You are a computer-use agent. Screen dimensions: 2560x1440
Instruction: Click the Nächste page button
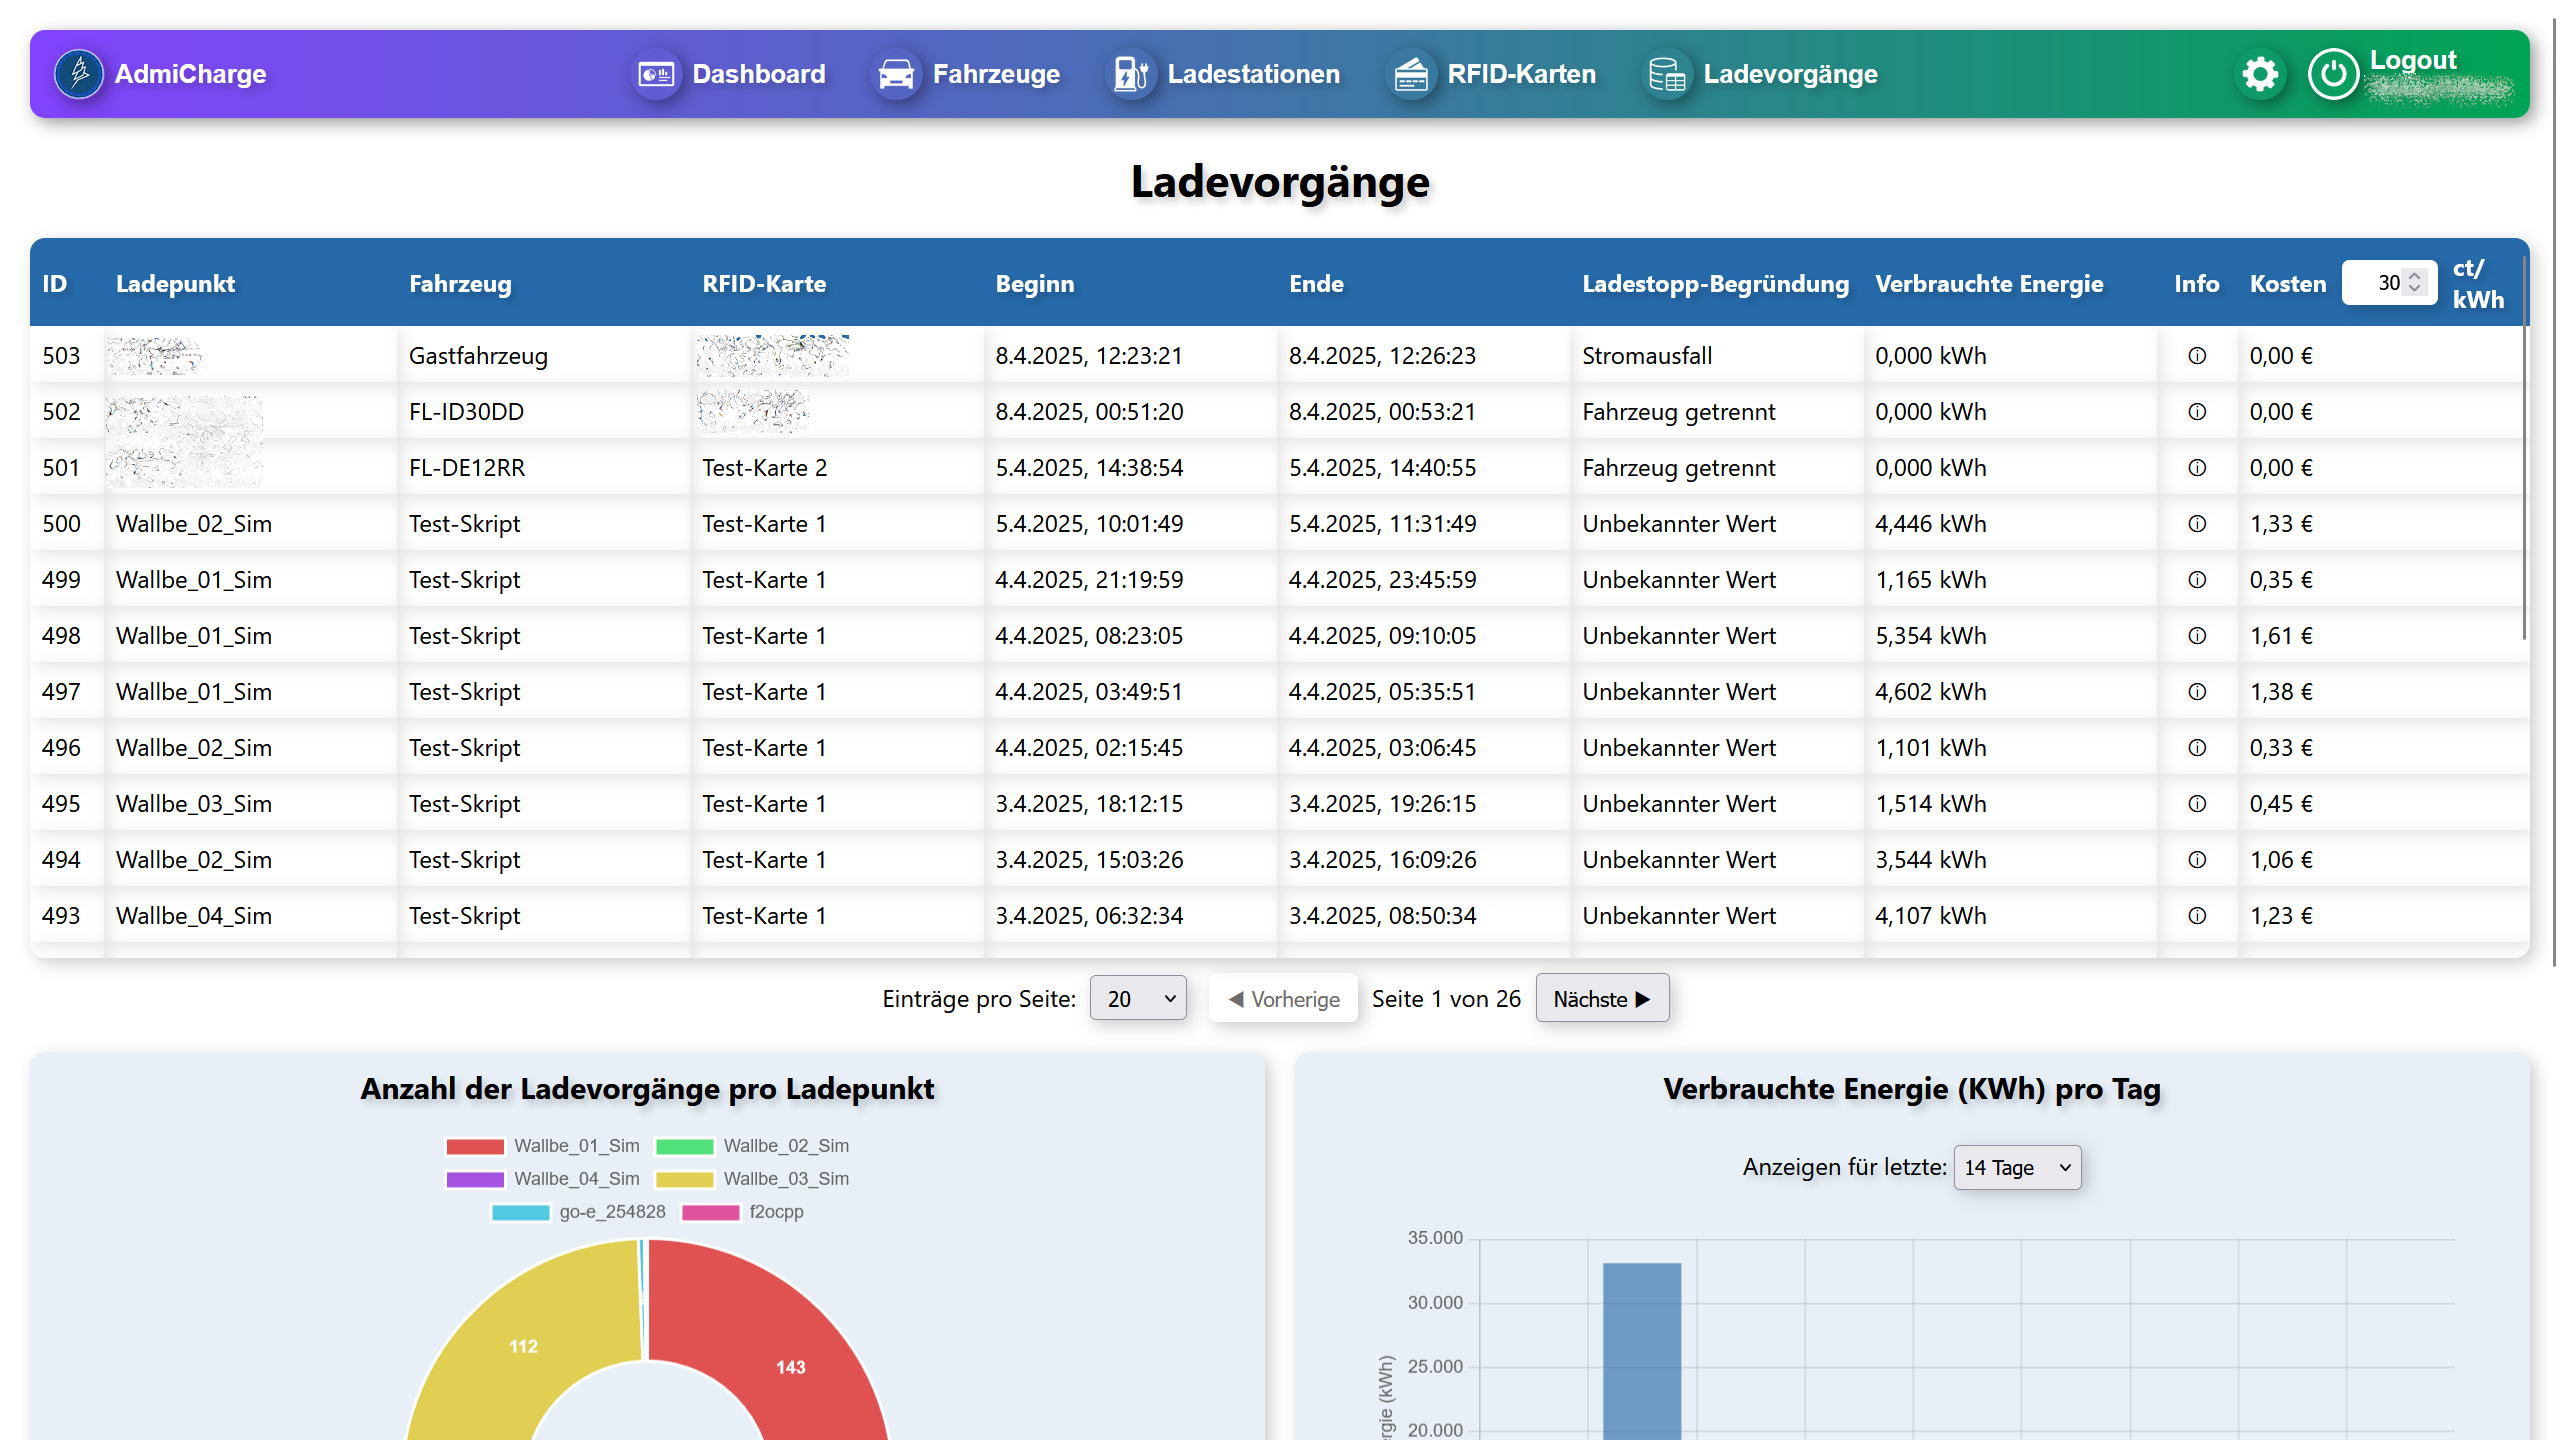pos(1602,999)
